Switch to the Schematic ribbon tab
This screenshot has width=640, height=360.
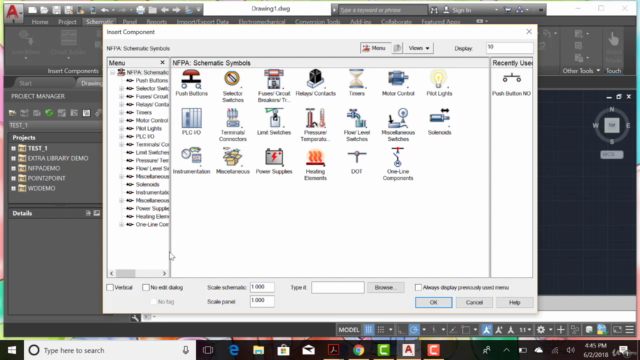[99, 22]
